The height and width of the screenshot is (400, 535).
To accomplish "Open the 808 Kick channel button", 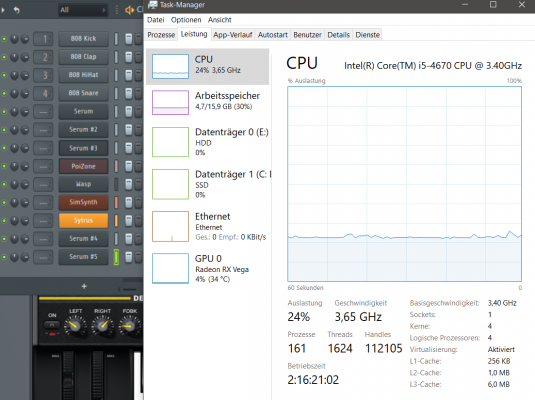I will [83, 39].
